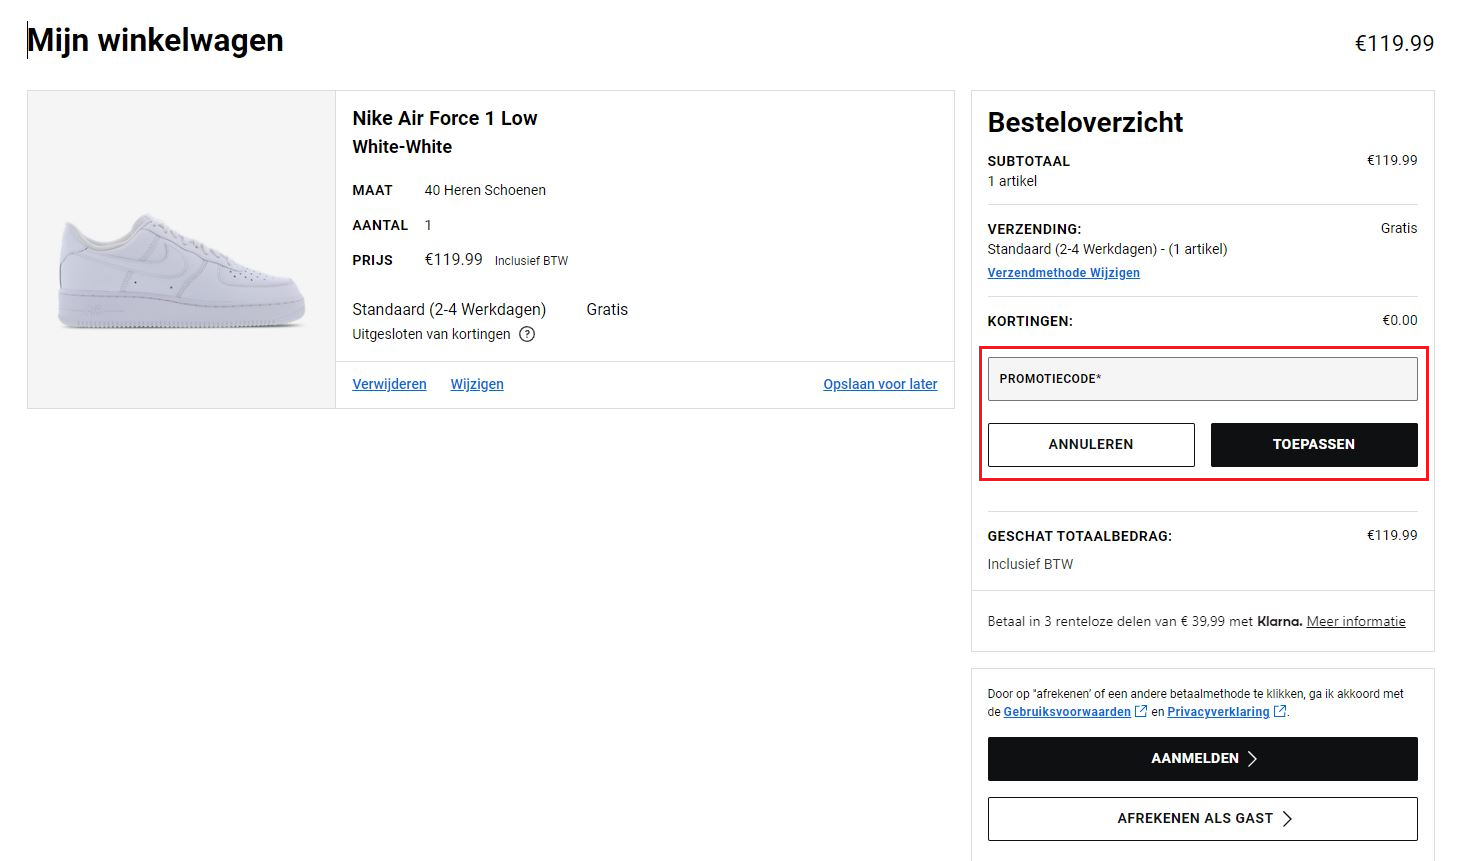The image size is (1459, 861).
Task: Cancel the promo code entry with Annuleren
Action: pyautogui.click(x=1090, y=444)
